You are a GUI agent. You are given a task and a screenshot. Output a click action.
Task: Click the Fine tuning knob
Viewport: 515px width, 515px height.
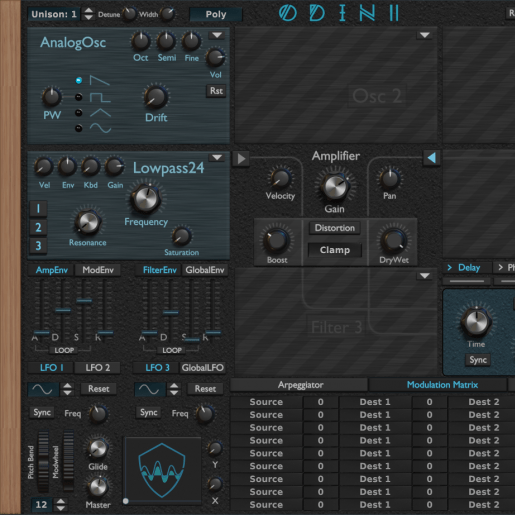[191, 41]
